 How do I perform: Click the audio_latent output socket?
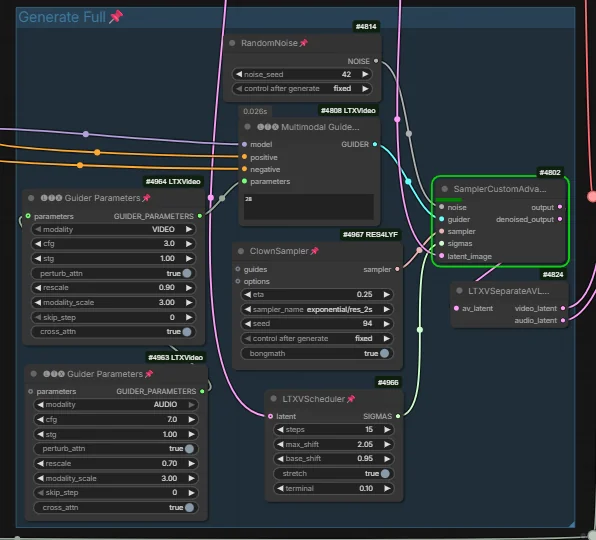coord(563,320)
